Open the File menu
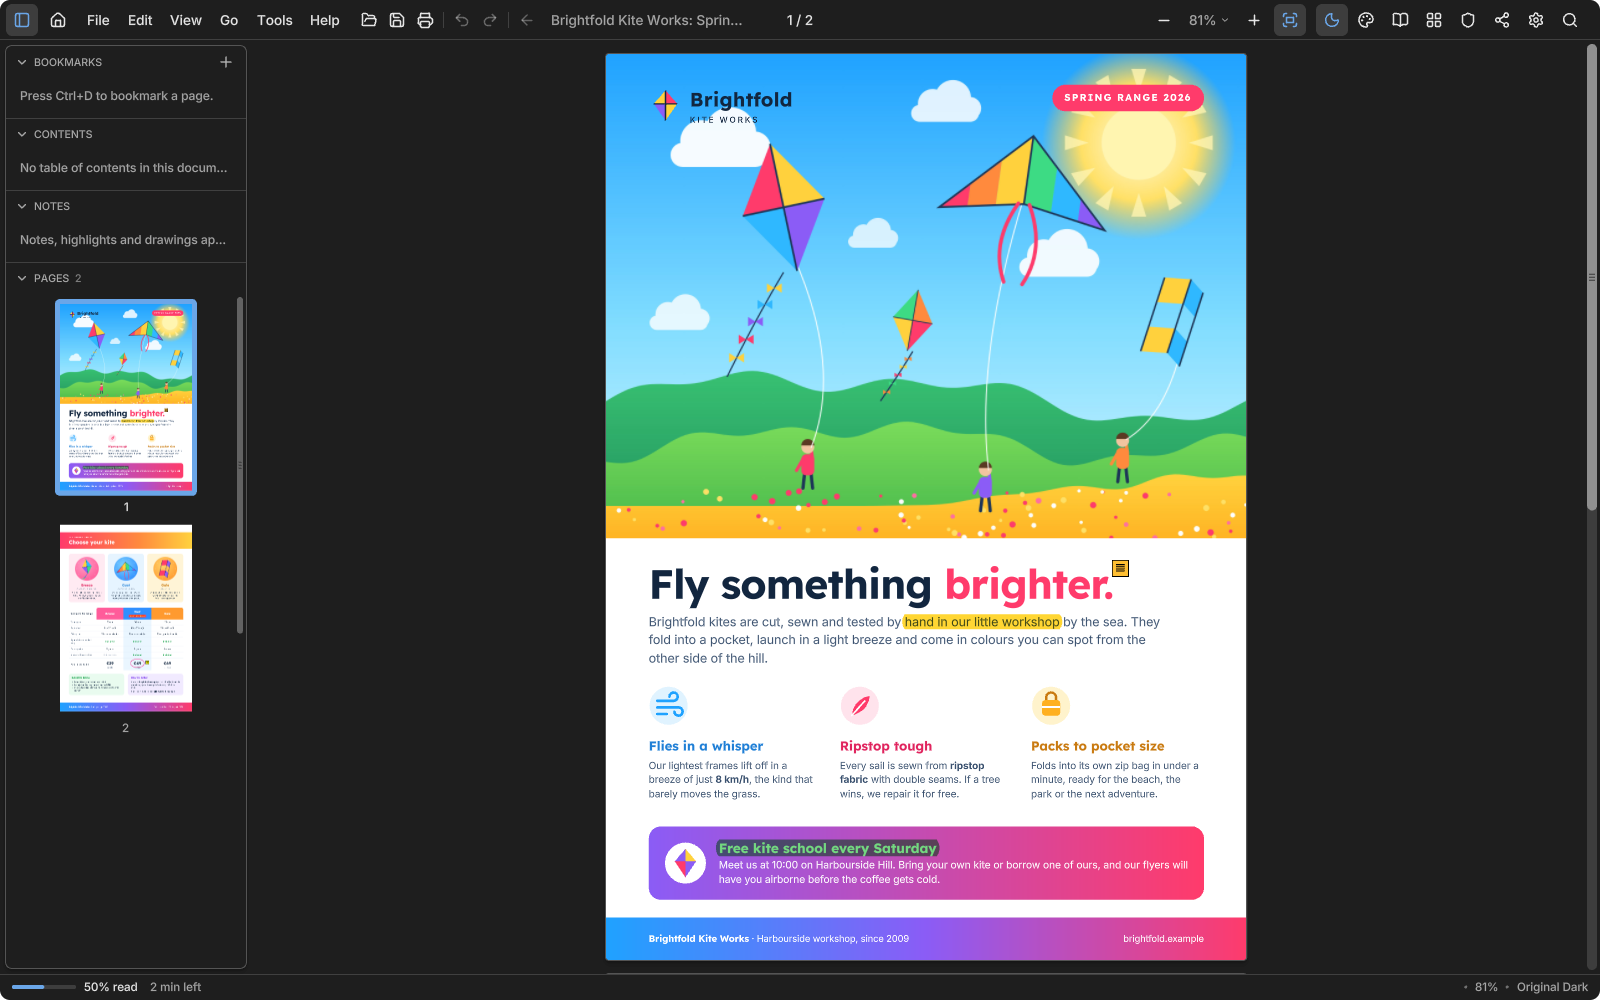 pos(98,20)
